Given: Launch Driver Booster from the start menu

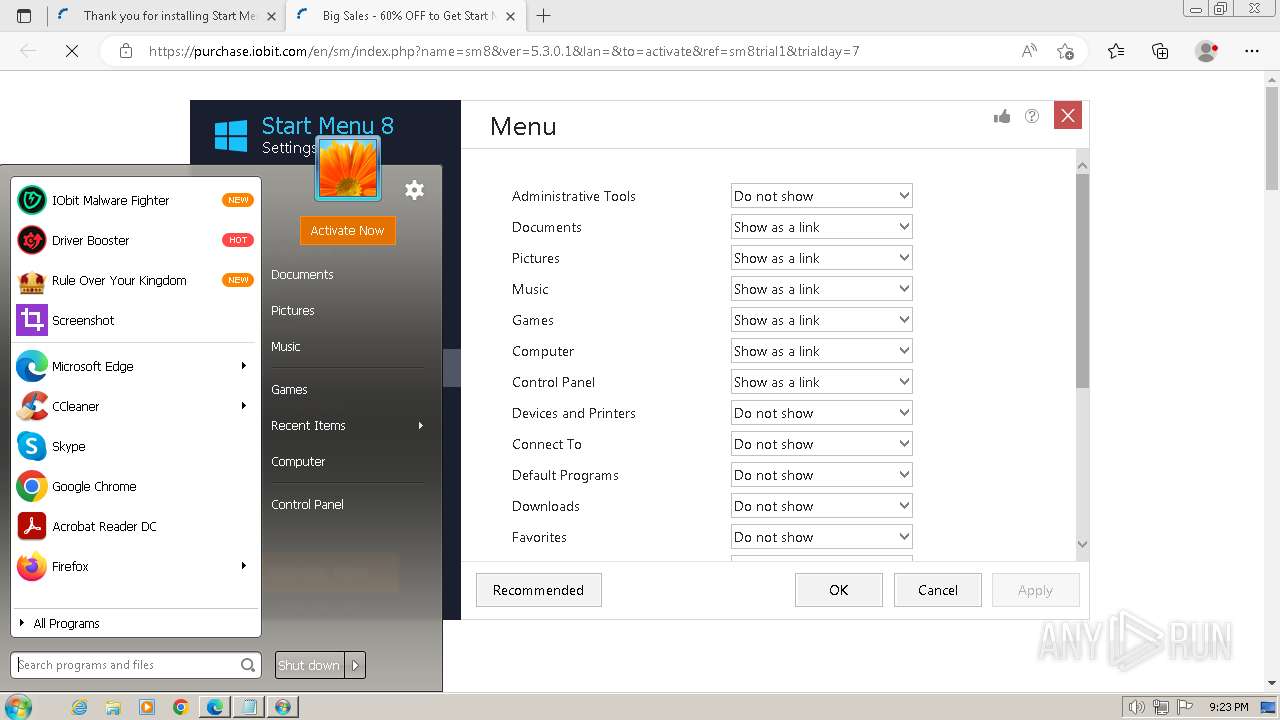Looking at the screenshot, I should [135, 240].
